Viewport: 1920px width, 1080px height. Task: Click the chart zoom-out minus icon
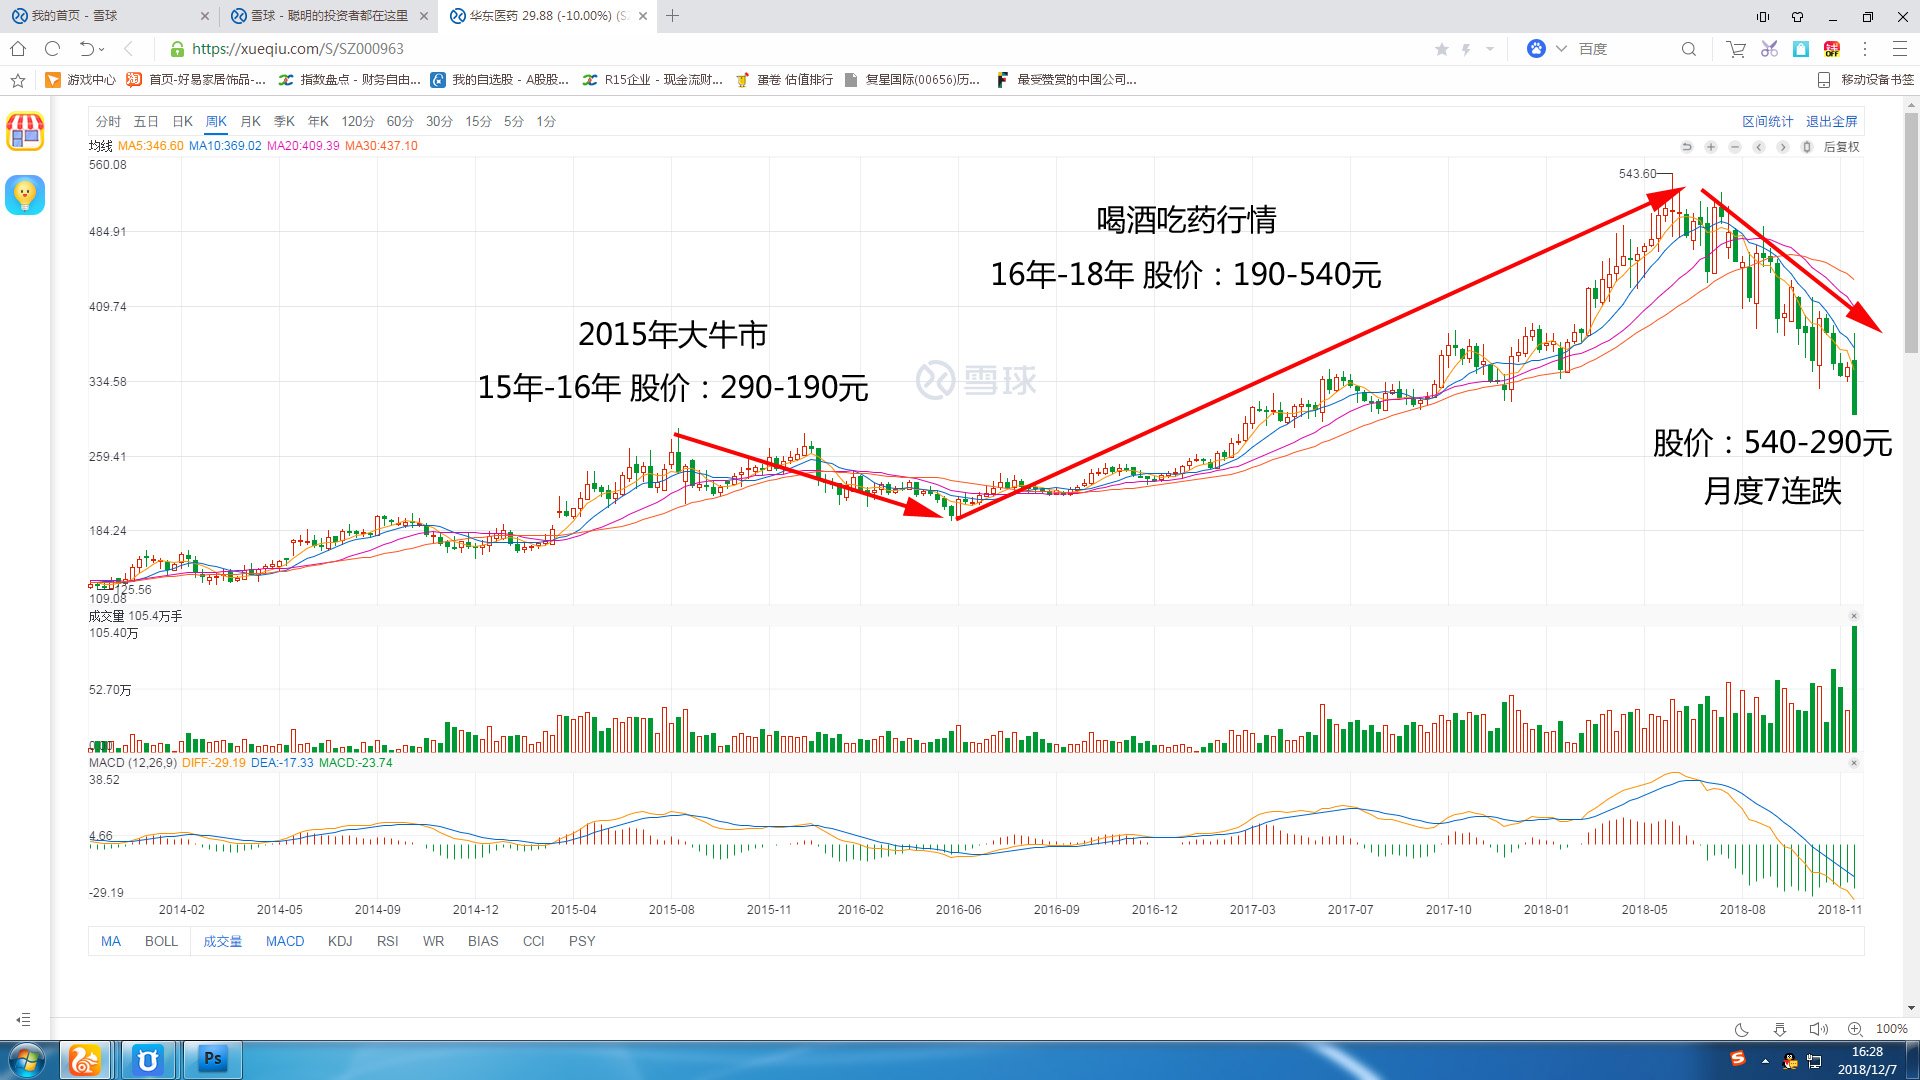click(x=1735, y=147)
